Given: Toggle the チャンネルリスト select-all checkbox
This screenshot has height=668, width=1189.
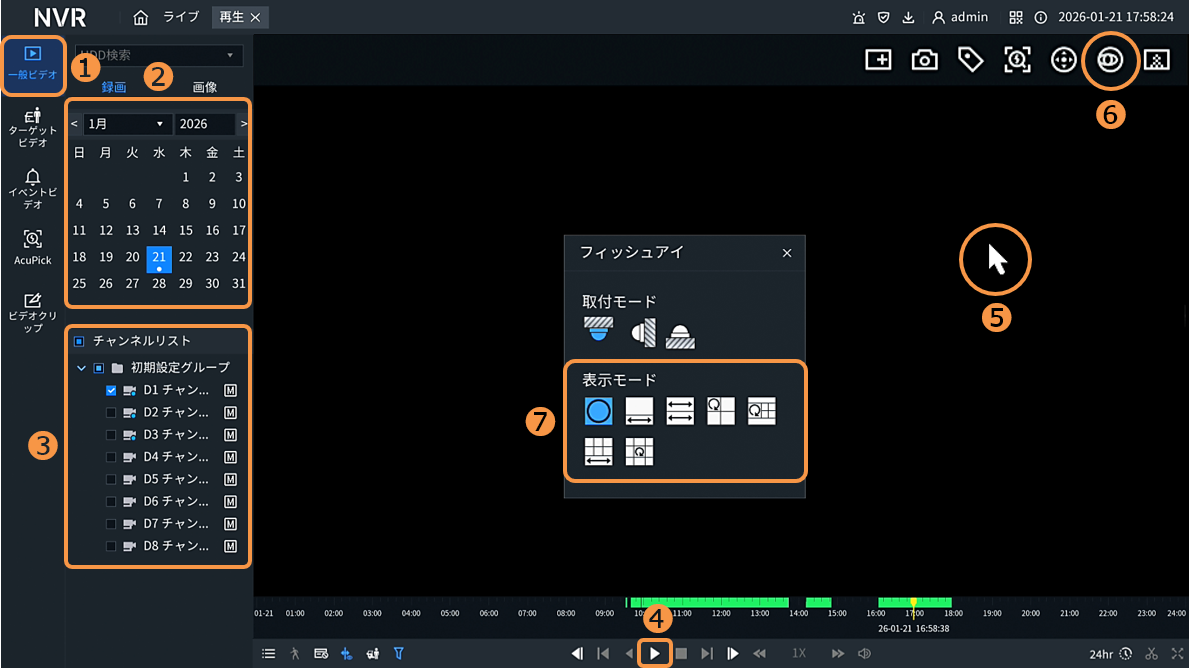Looking at the screenshot, I should (x=79, y=341).
